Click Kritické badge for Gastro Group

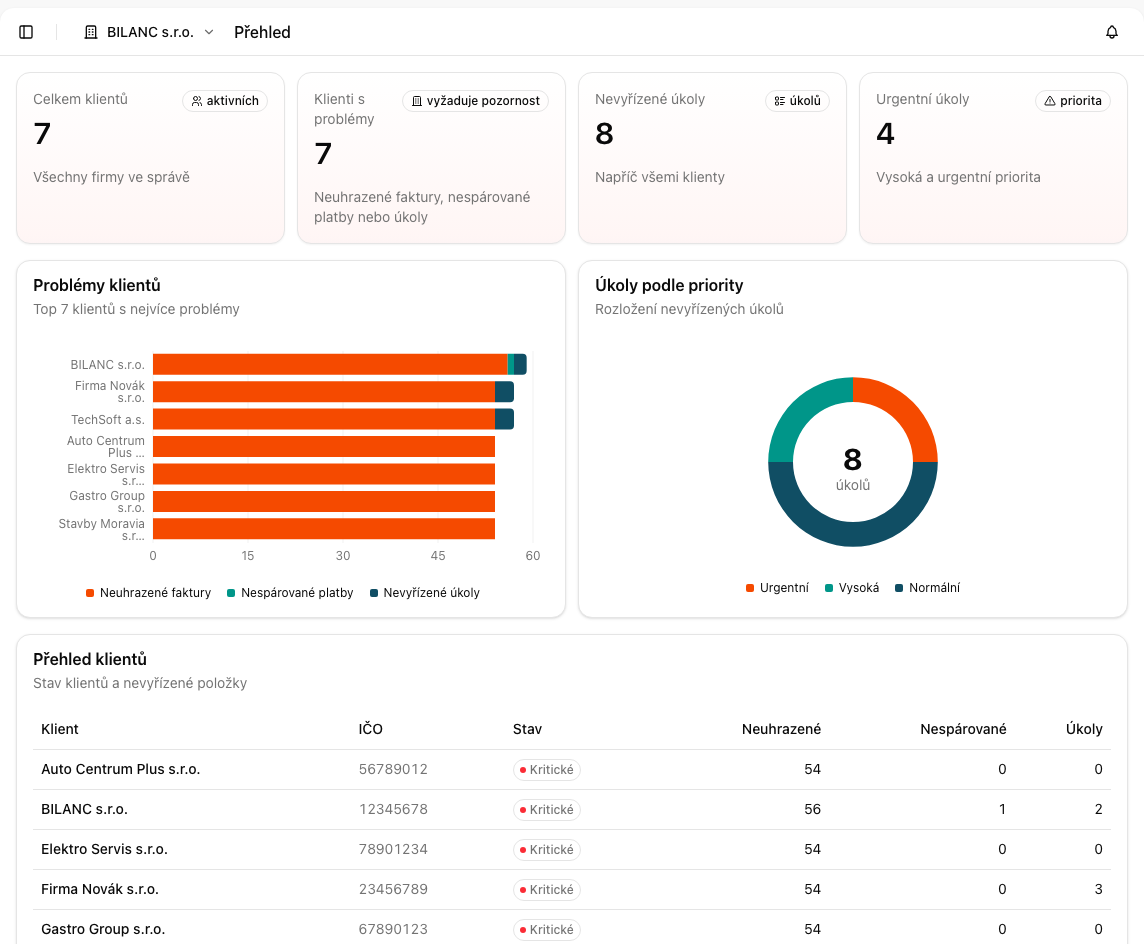546,930
